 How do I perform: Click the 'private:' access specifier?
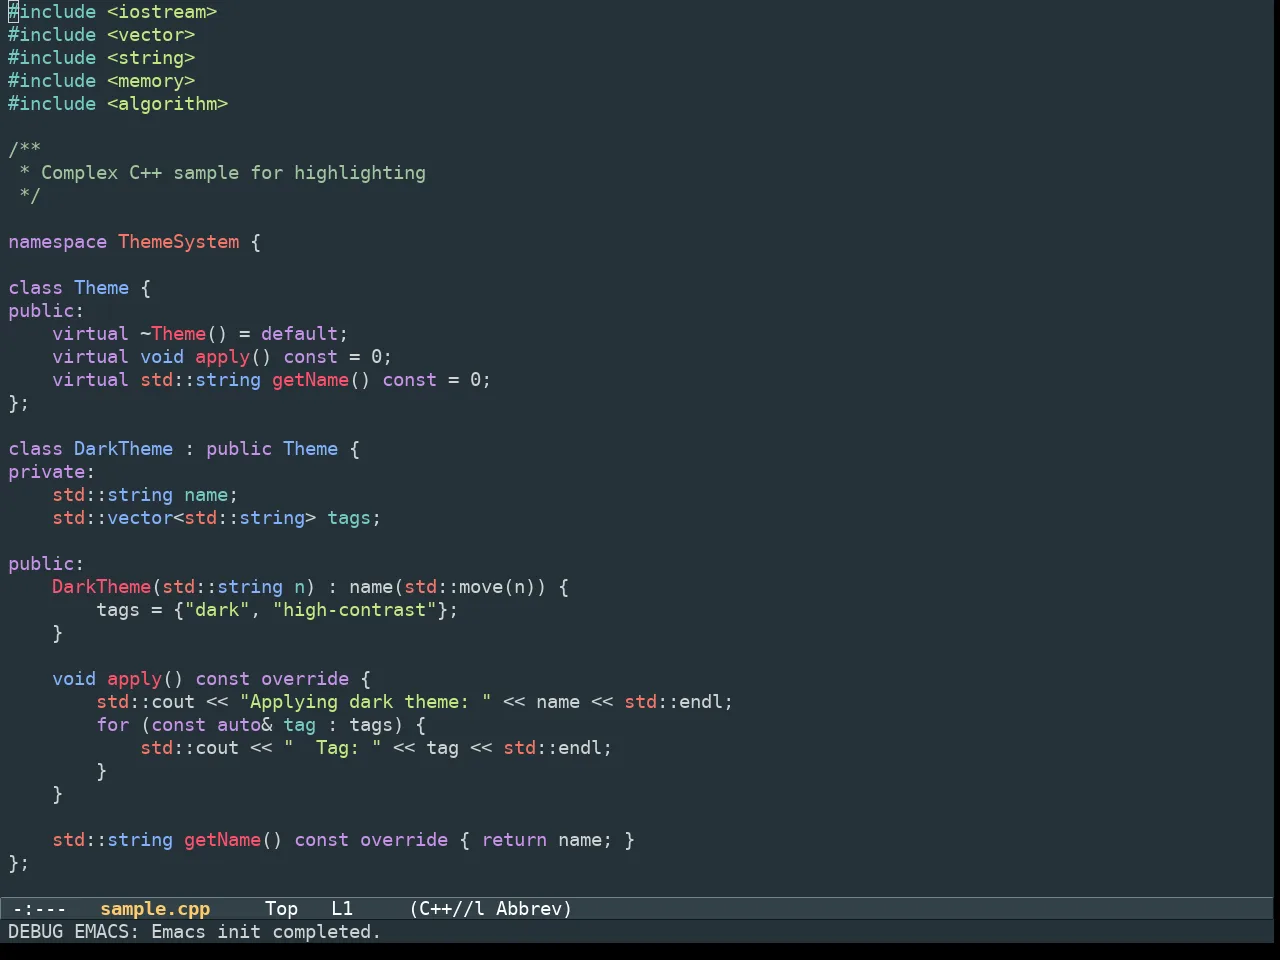tap(52, 472)
